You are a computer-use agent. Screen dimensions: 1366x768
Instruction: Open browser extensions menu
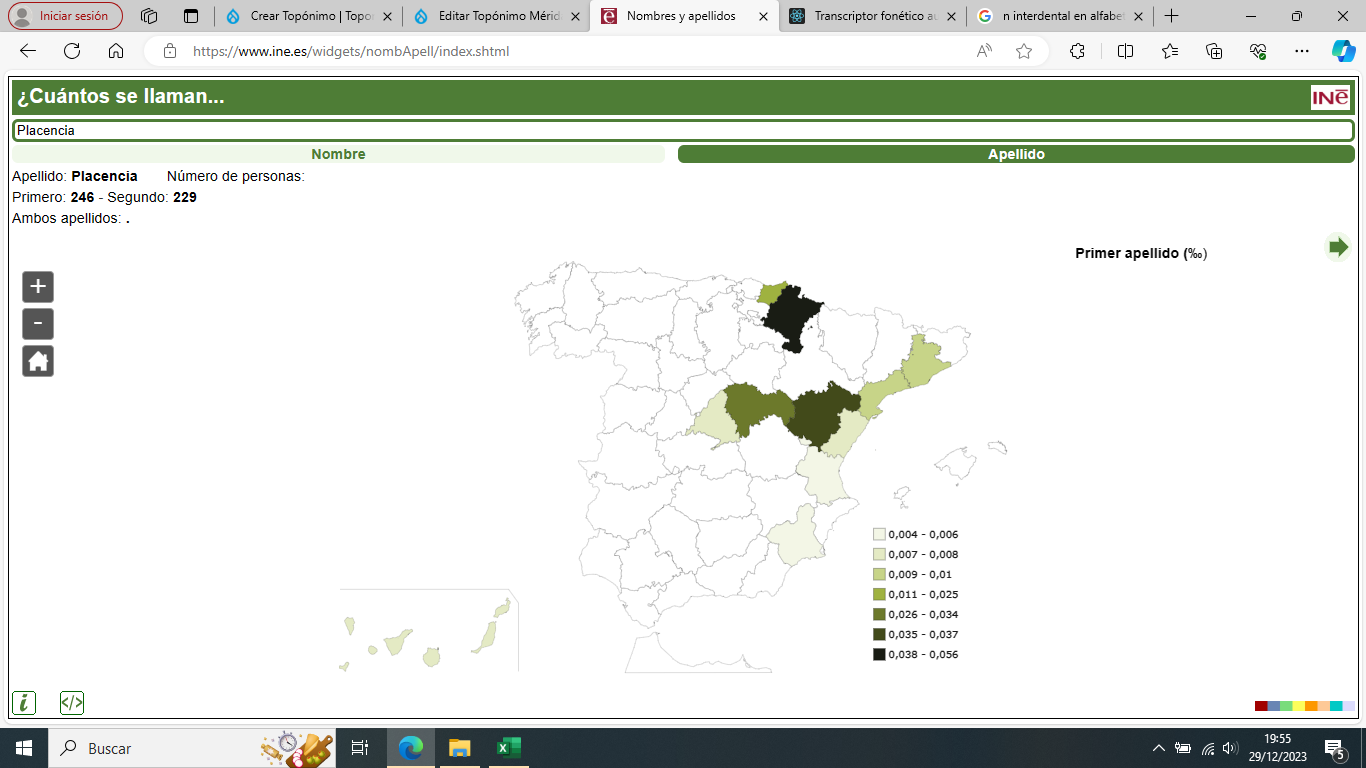(1077, 51)
